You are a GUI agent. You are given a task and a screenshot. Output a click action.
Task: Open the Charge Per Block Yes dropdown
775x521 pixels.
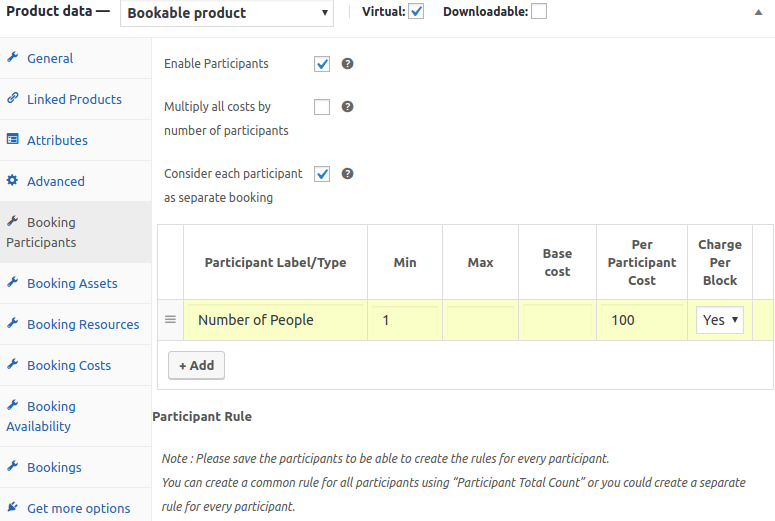[720, 320]
